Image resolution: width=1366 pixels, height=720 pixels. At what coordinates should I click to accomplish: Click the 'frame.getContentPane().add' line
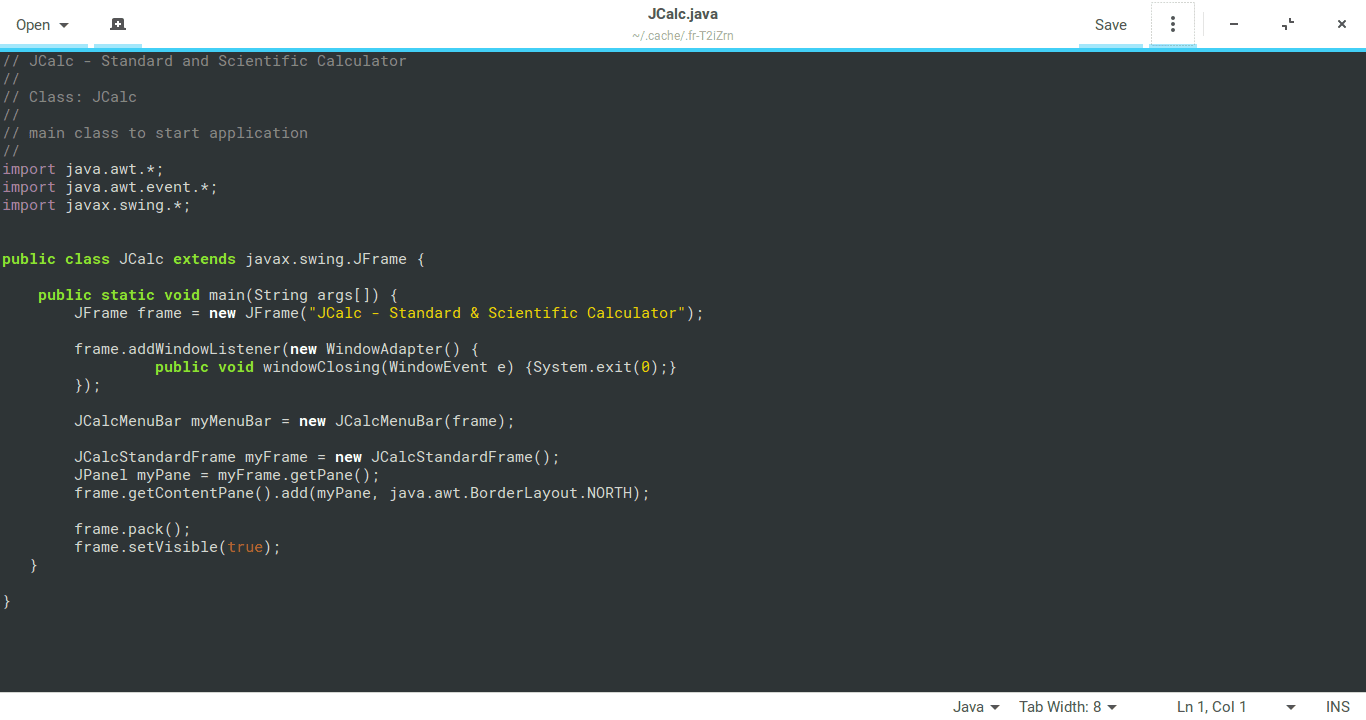[x=362, y=493]
